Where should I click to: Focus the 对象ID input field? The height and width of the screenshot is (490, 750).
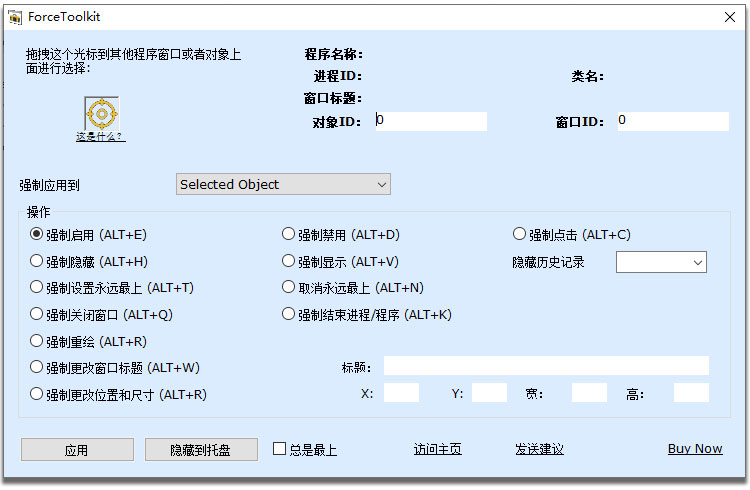(x=431, y=121)
